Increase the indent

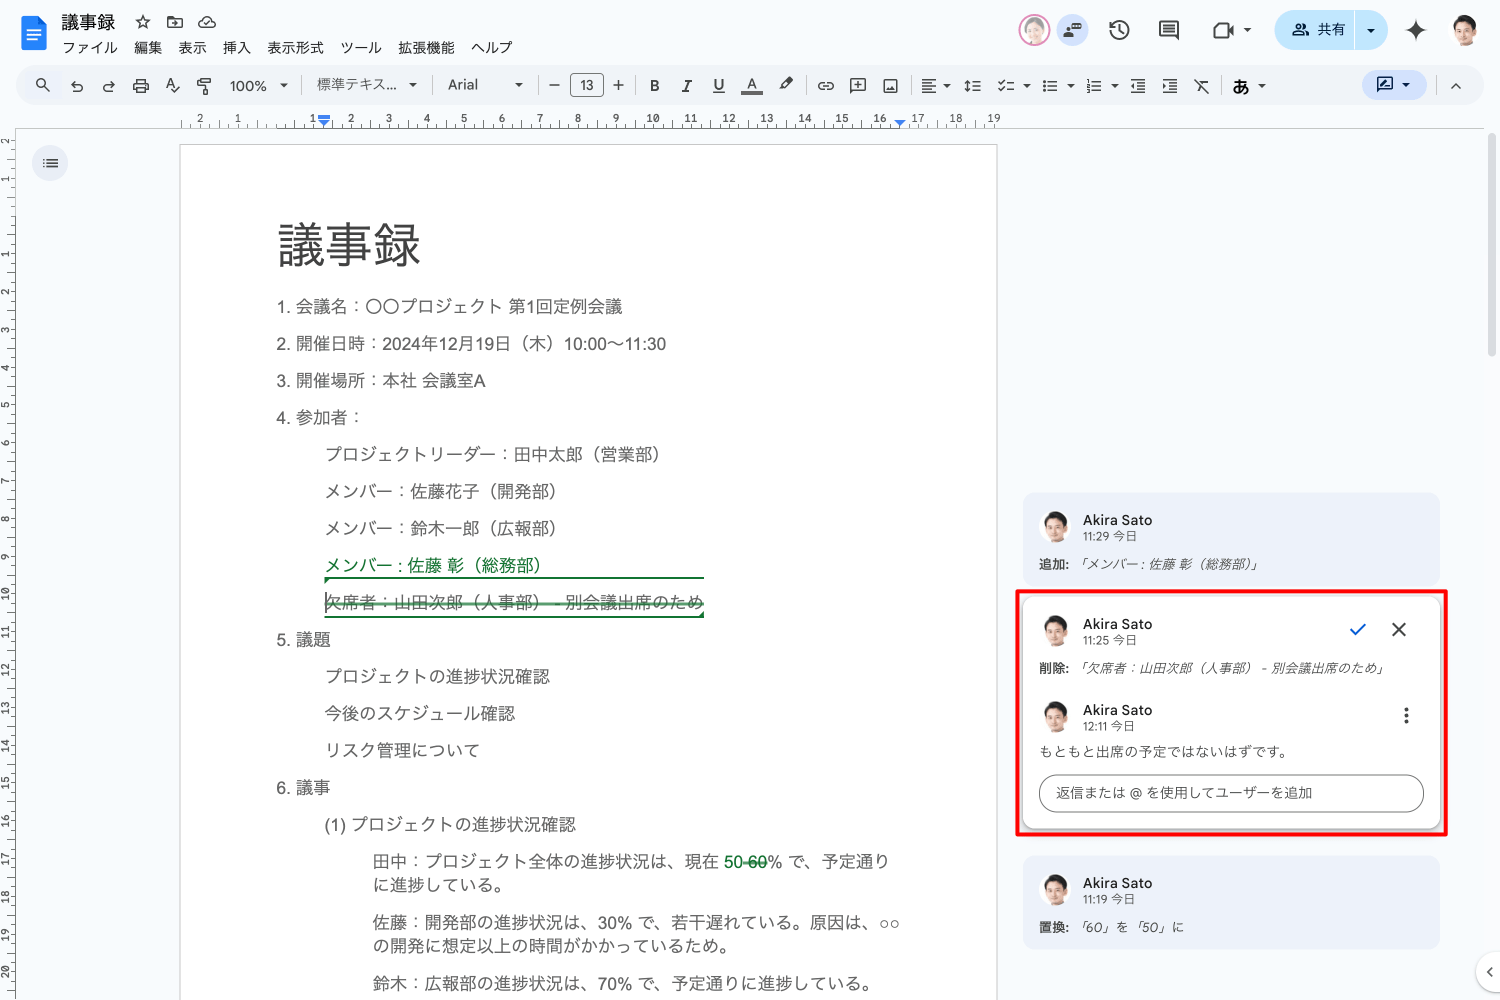pyautogui.click(x=1170, y=86)
